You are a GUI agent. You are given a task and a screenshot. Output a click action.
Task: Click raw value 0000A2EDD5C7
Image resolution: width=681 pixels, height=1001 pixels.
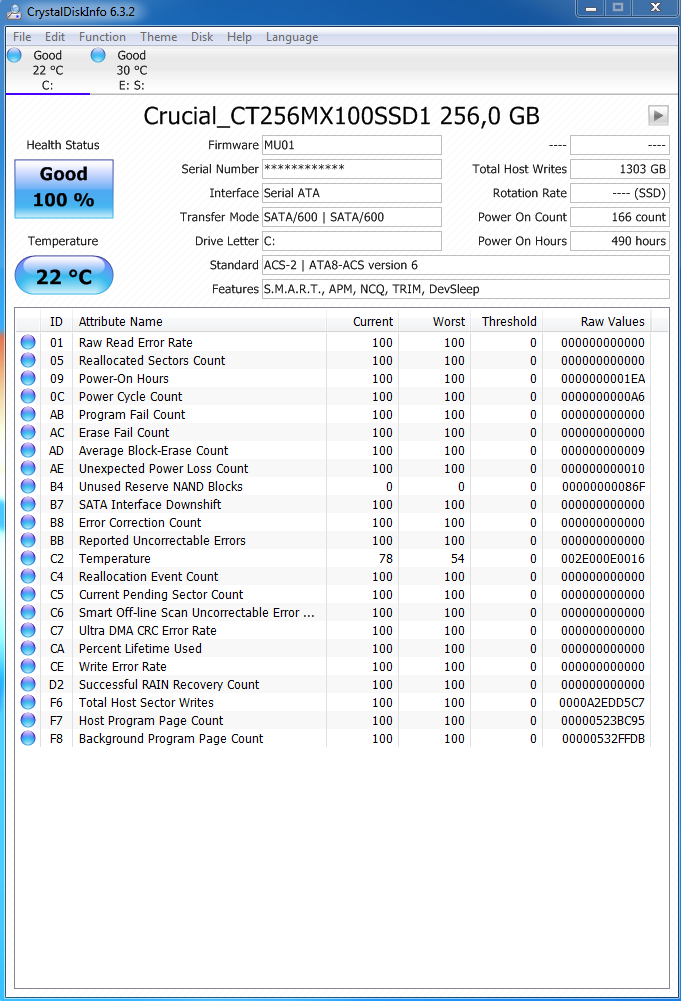602,703
